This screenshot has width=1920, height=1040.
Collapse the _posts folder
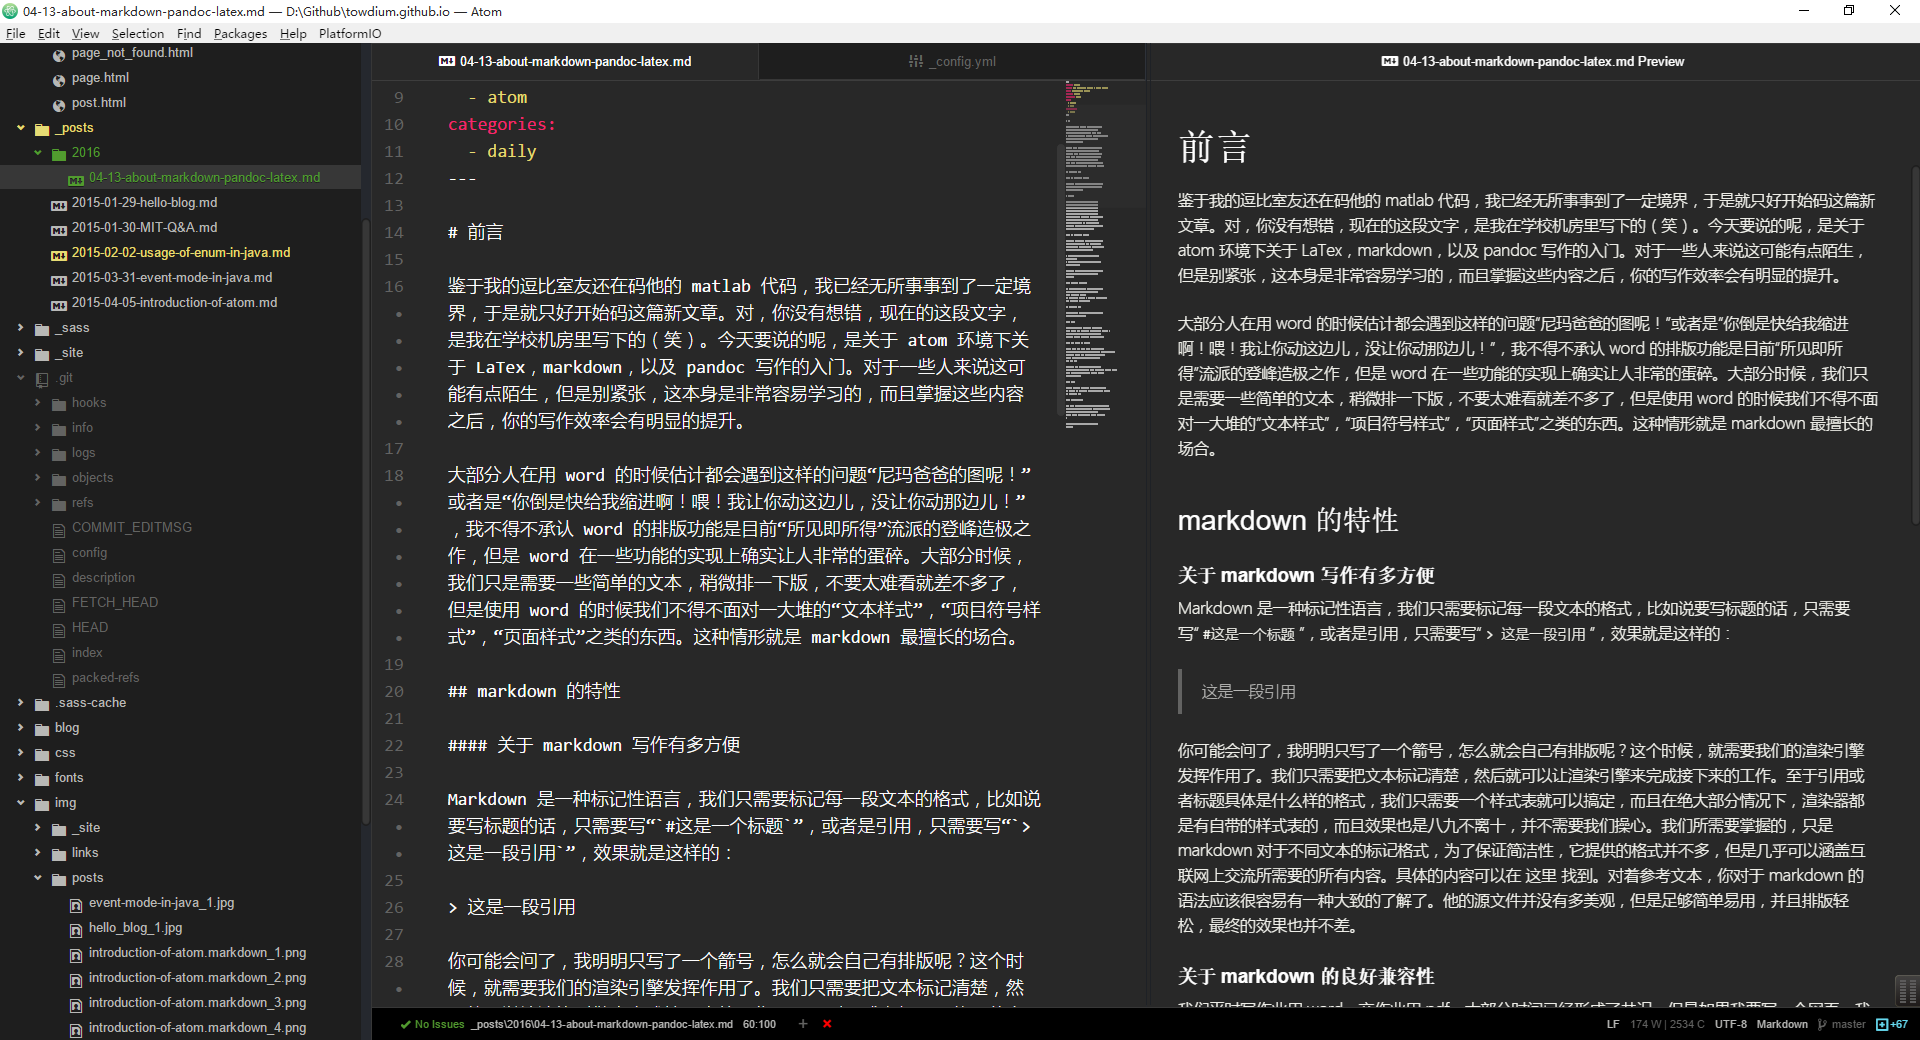click(21, 128)
